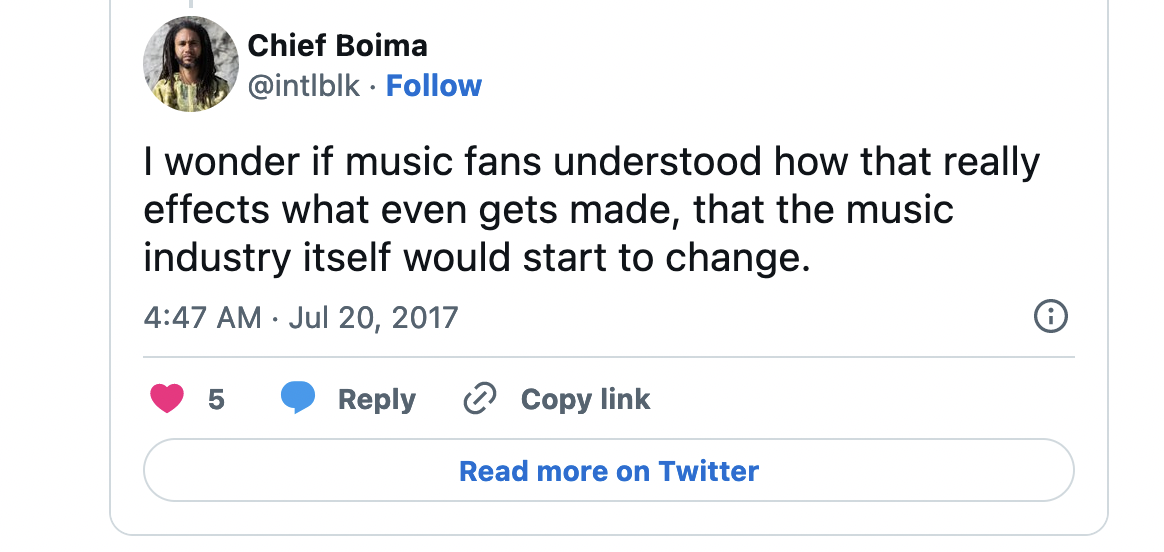This screenshot has width=1164, height=552.
Task: Select the Copy link text
Action: point(585,399)
